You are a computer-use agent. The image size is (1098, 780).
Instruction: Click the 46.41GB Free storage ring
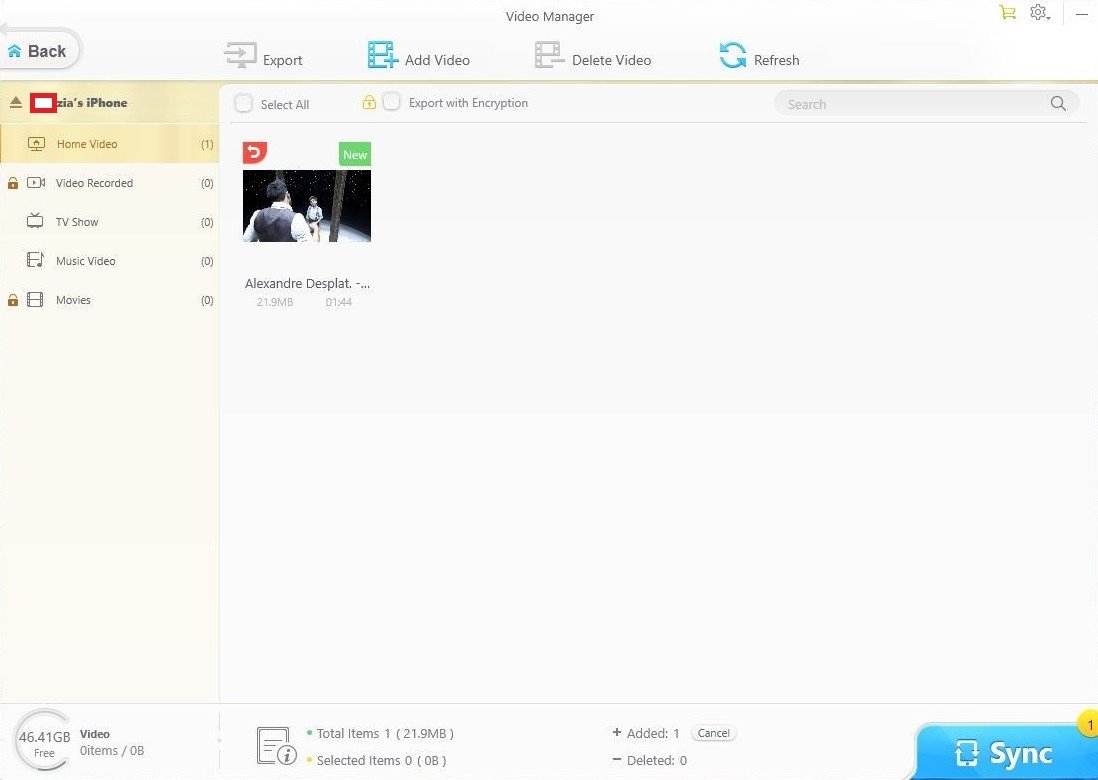[44, 741]
